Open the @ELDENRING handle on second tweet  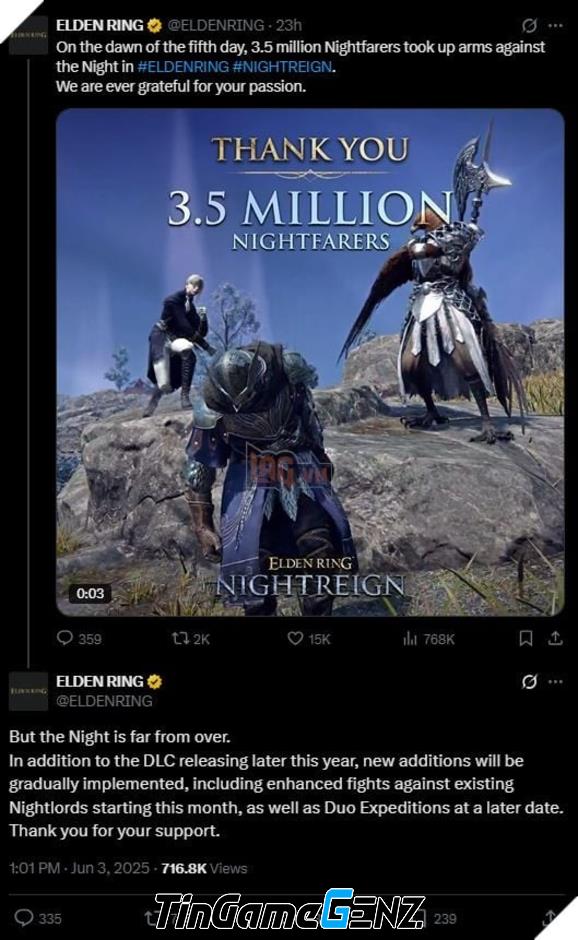(104, 701)
